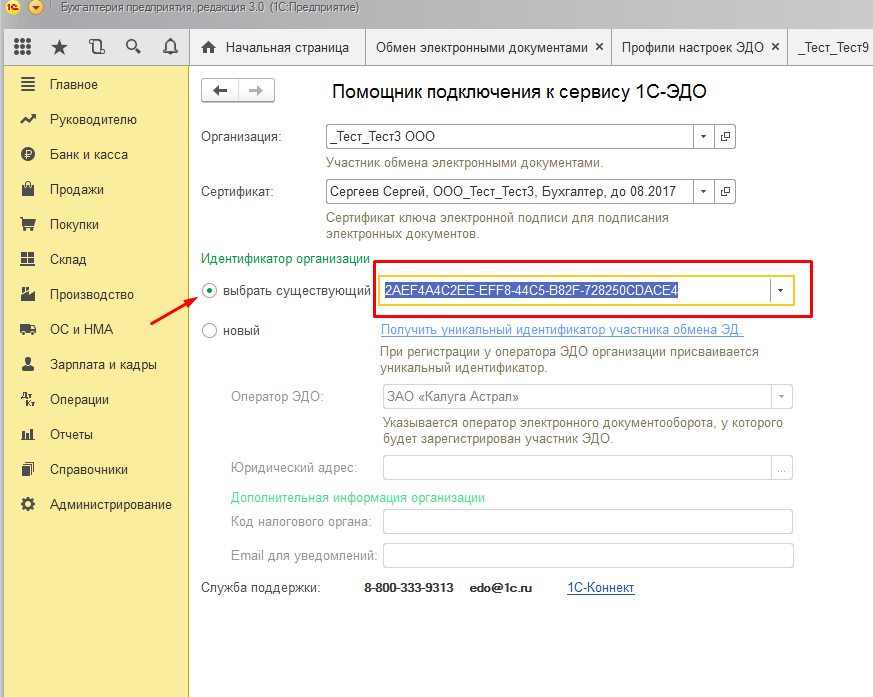Select the 'выбрать существующий' radio button
This screenshot has width=873, height=697.
(209, 291)
